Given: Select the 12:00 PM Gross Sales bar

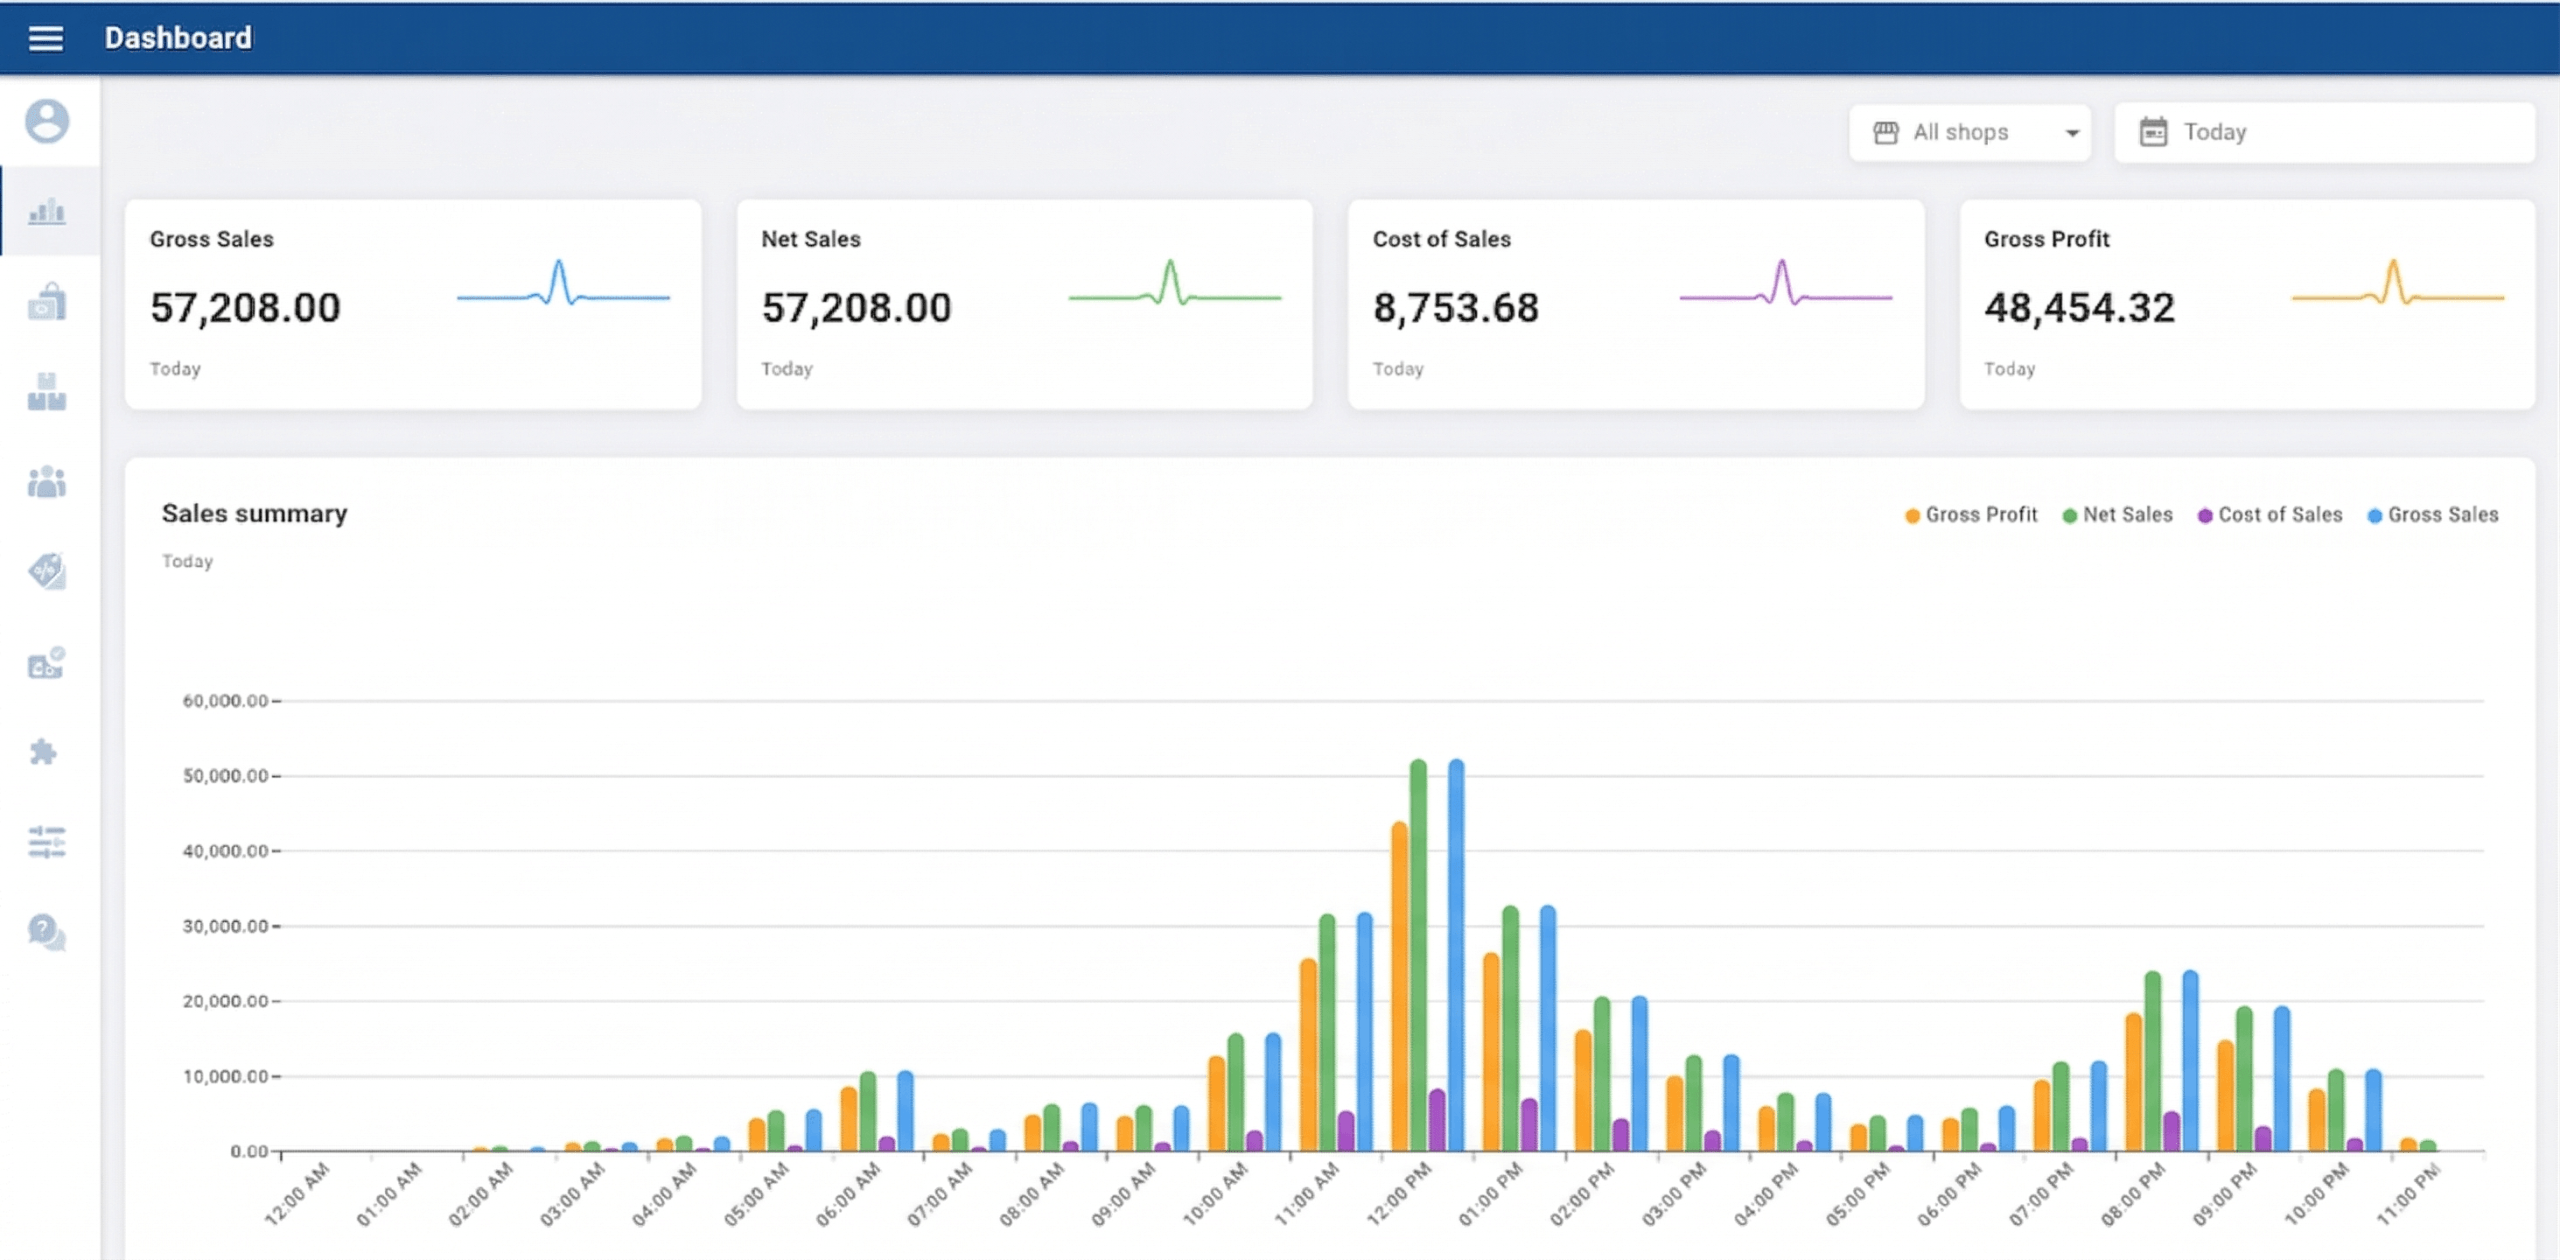Looking at the screenshot, I should pyautogui.click(x=1456, y=950).
